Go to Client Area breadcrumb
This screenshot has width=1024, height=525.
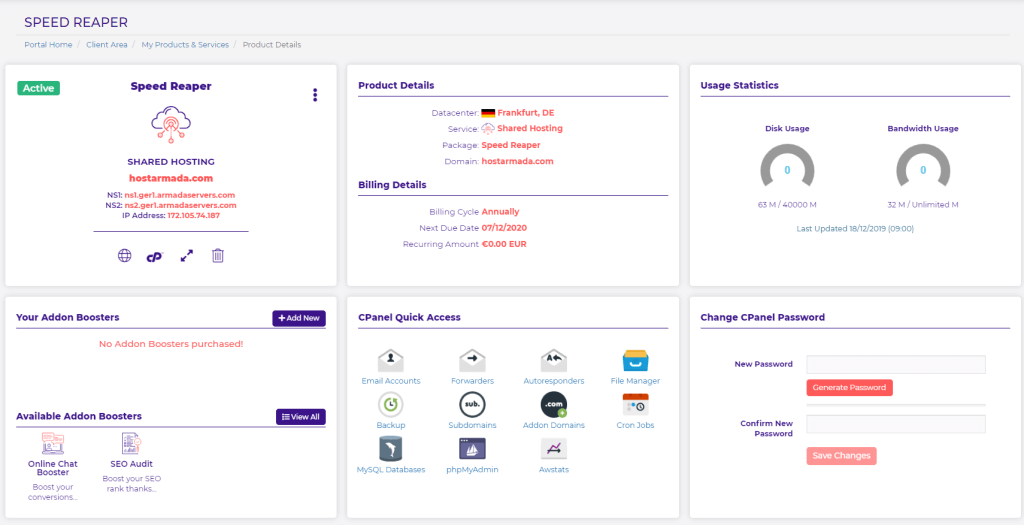106,45
